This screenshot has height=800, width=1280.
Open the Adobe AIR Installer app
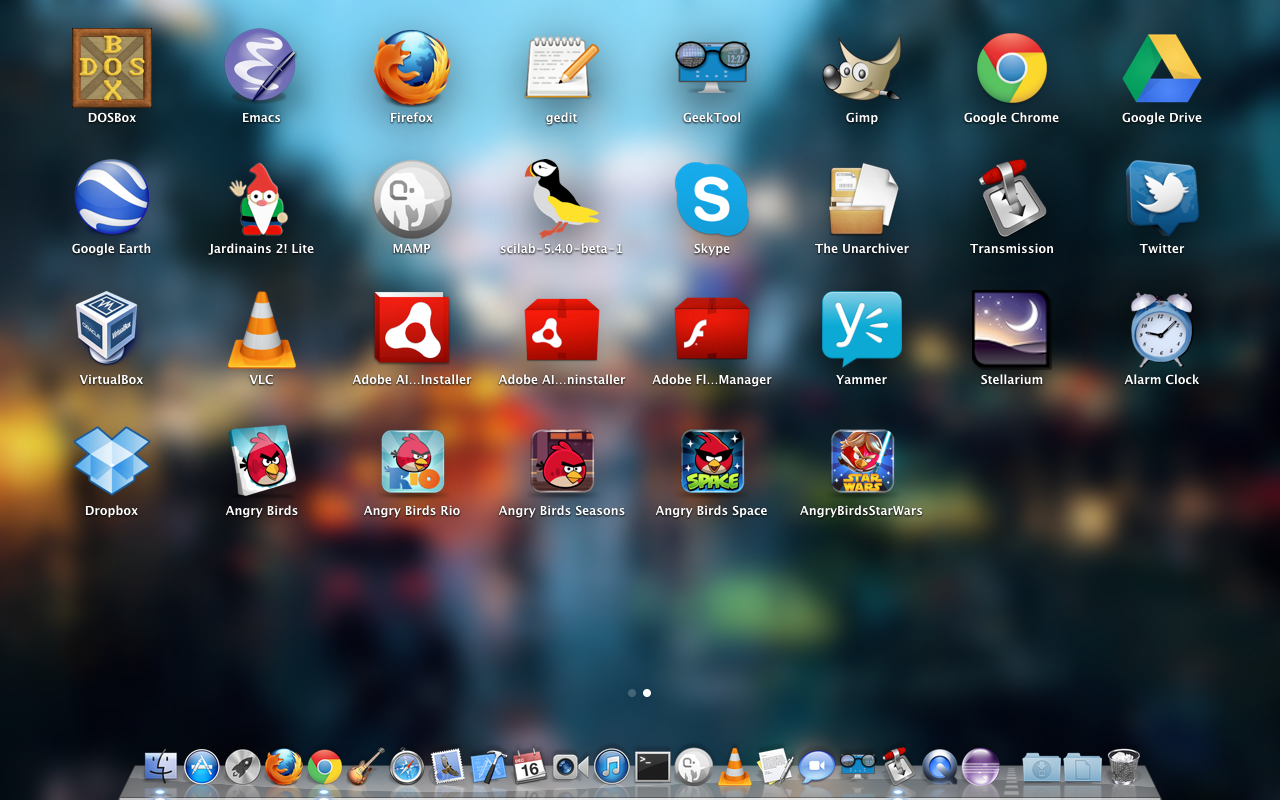(x=412, y=329)
